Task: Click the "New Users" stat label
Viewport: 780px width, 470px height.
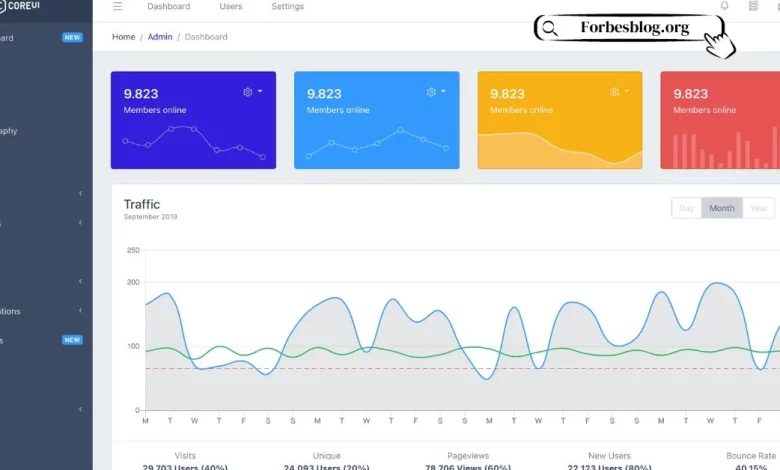Action: 609,456
